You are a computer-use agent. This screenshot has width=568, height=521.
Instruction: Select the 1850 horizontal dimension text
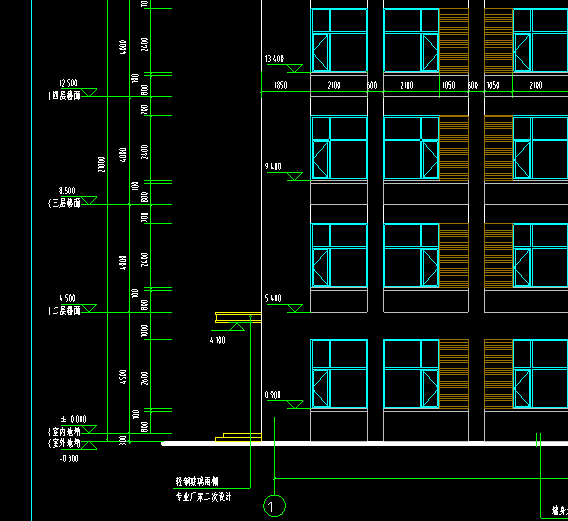[281, 85]
